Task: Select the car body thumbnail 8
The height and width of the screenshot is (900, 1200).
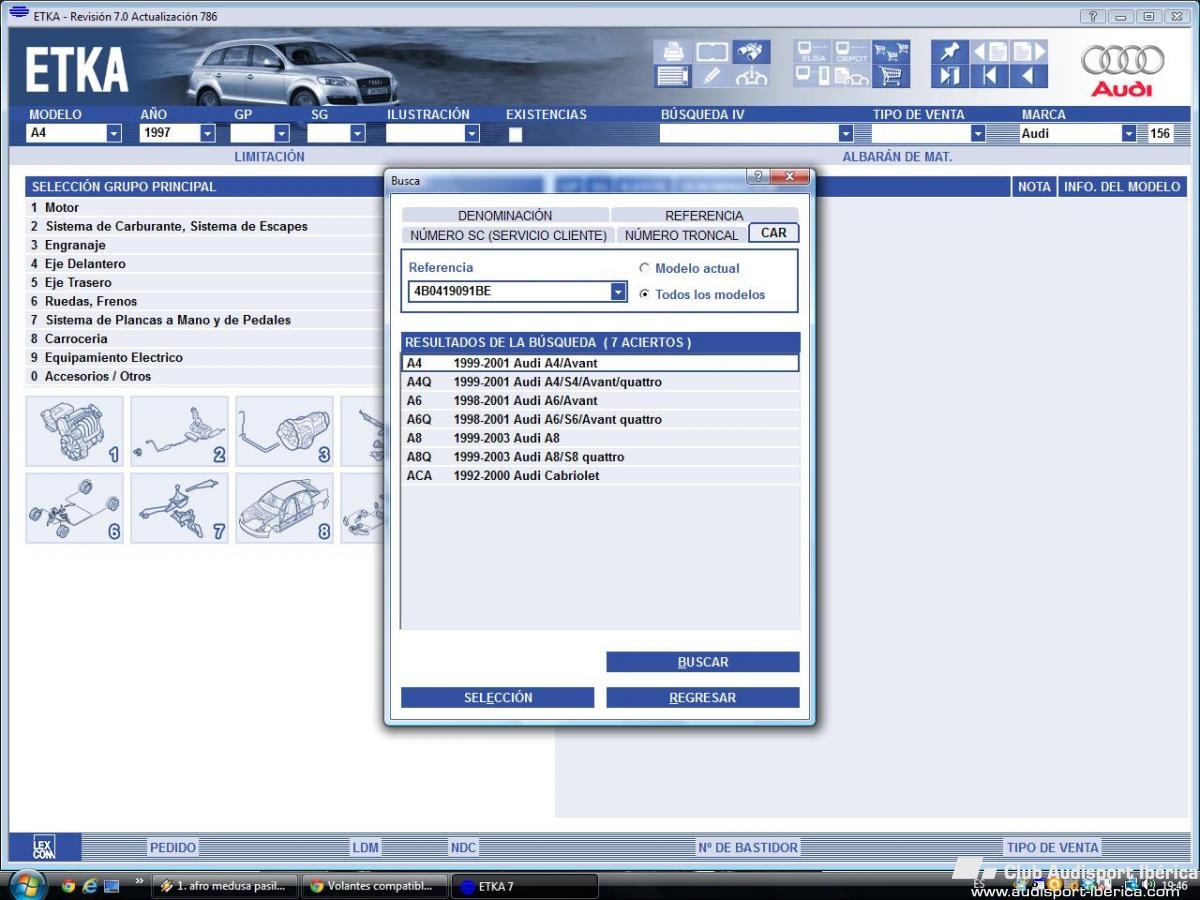Action: [285, 508]
